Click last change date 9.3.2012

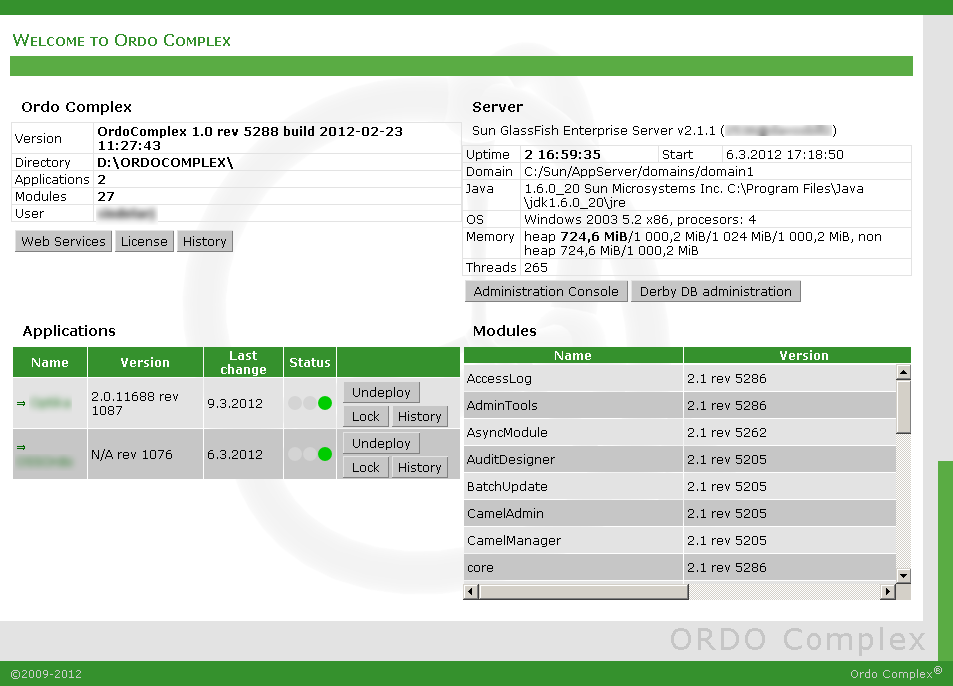235,403
